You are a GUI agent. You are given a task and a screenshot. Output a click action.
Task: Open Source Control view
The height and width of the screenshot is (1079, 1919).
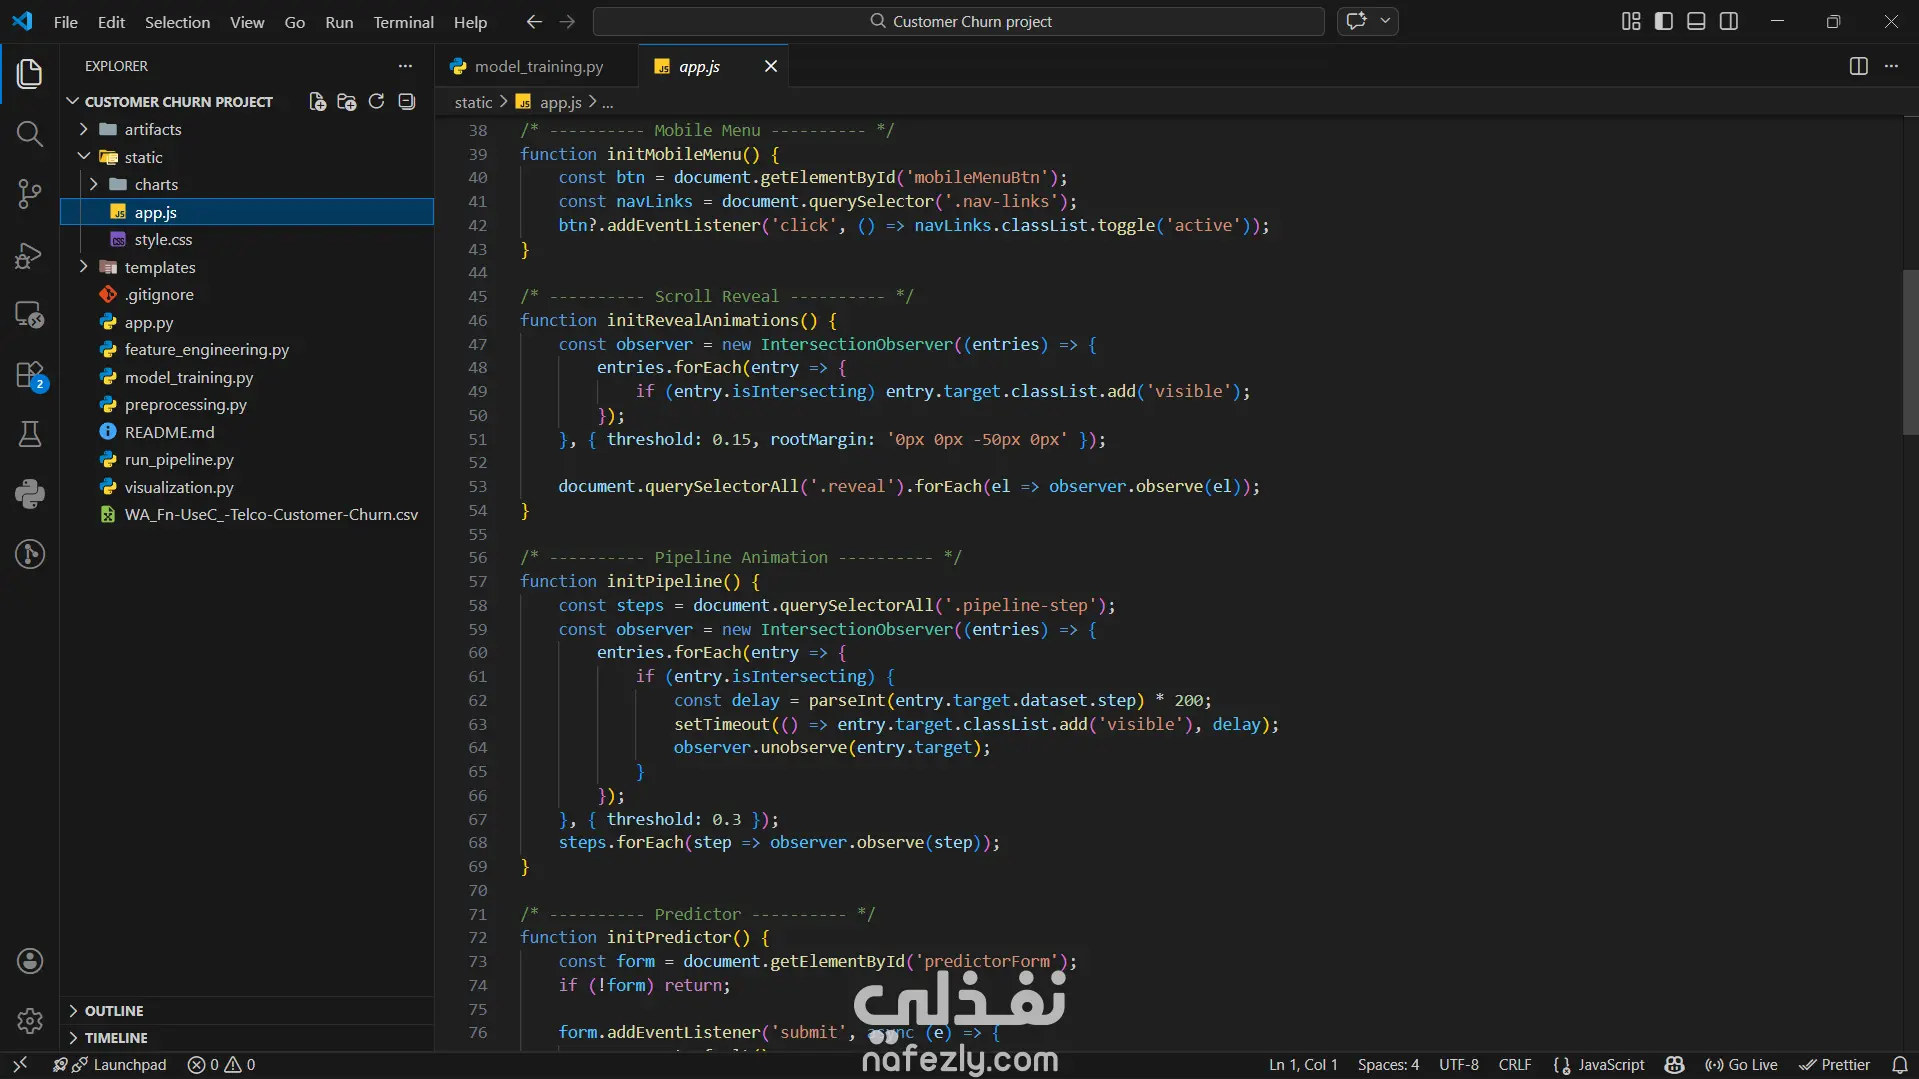(x=30, y=194)
